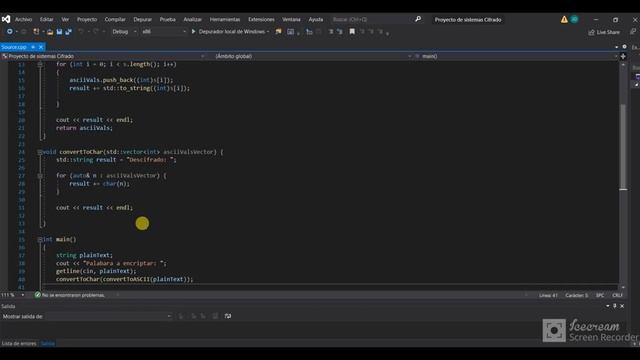Viewport: 640px width, 360px height.
Task: Open the Proyecto menu
Action: coord(87,19)
